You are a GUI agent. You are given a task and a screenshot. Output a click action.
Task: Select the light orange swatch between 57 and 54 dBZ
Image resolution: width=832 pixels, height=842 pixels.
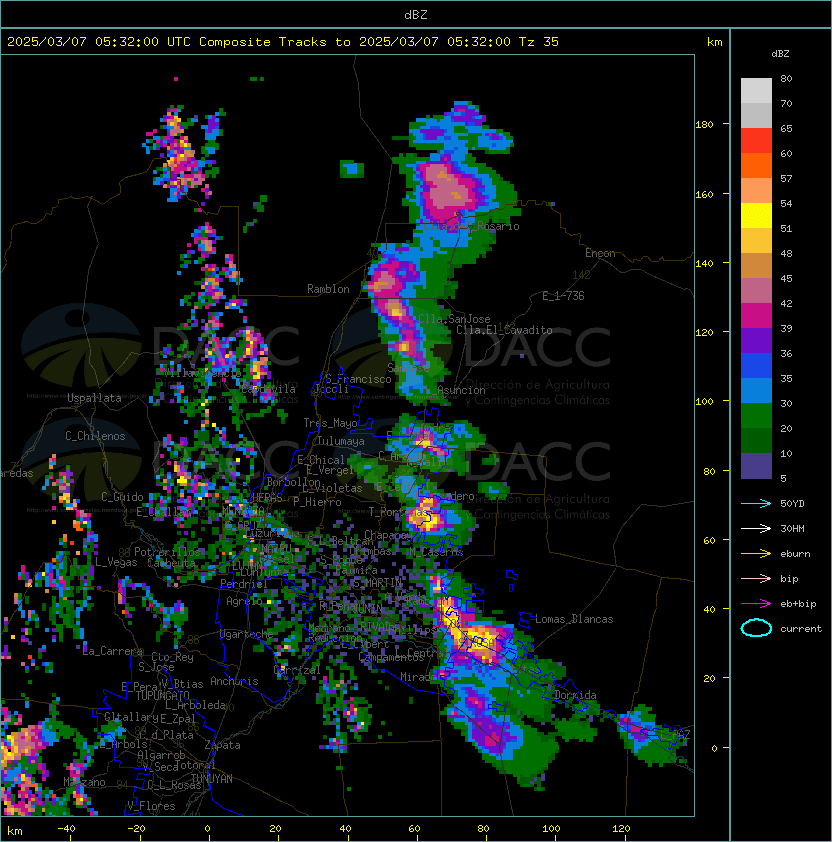(x=756, y=190)
